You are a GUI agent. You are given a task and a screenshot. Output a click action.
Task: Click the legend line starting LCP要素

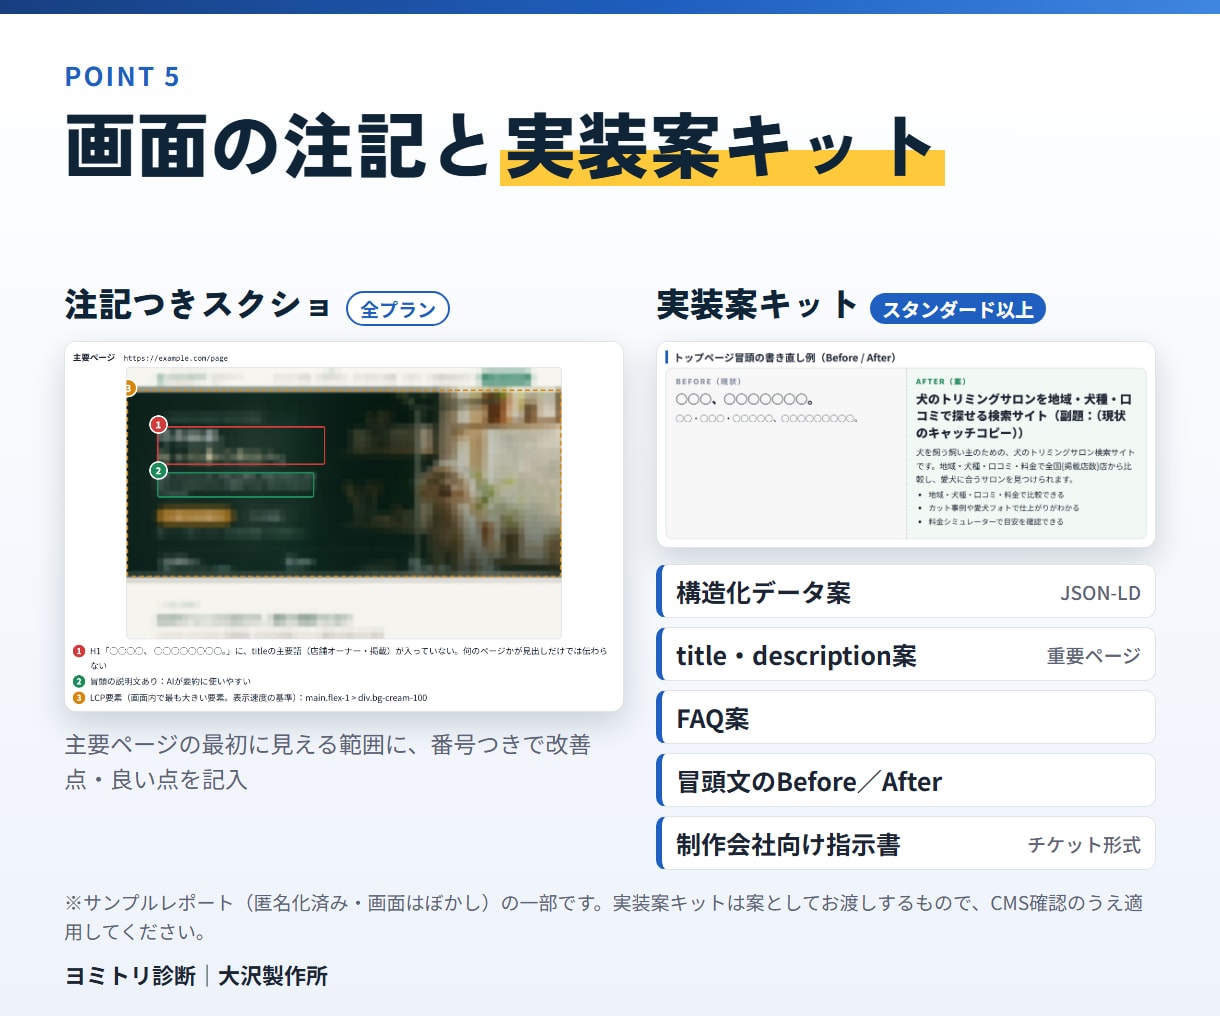click(x=250, y=698)
